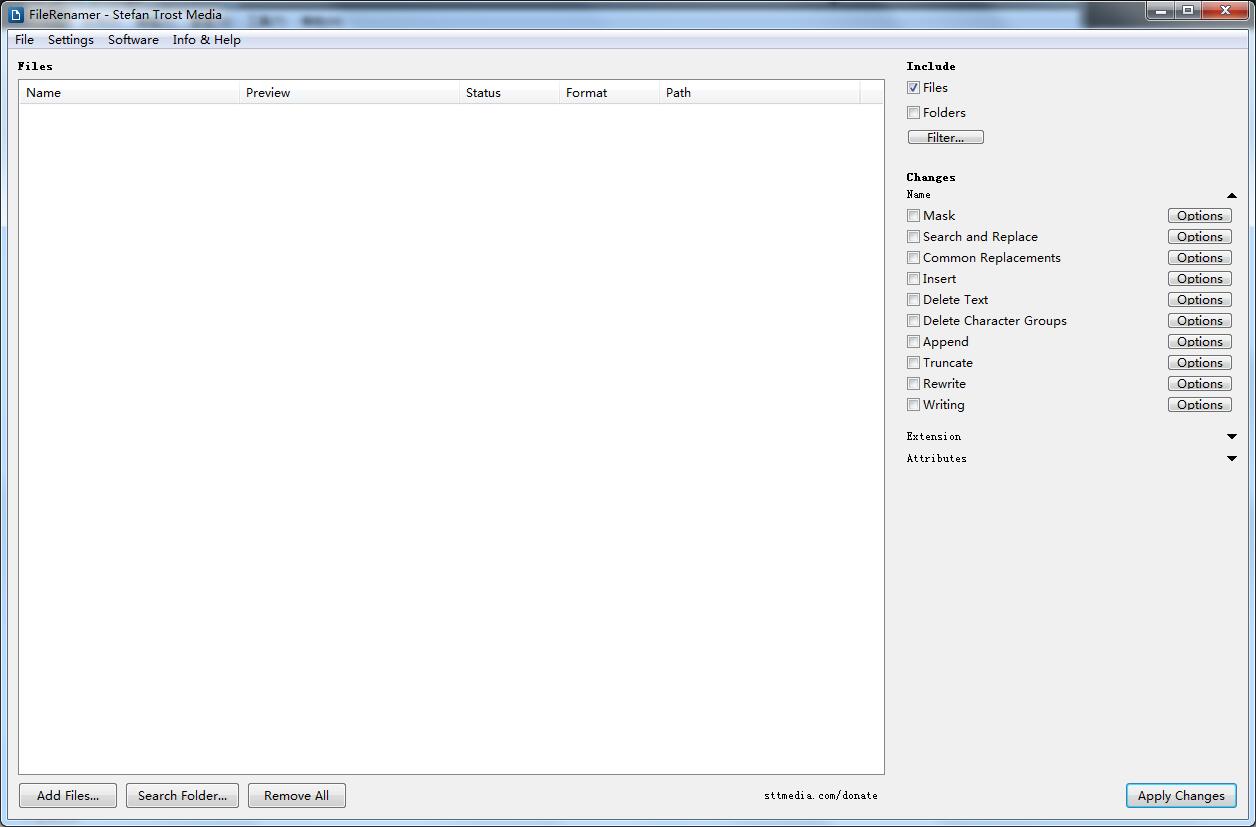Enable the Search and Replace checkbox
The height and width of the screenshot is (827, 1256).
coord(913,237)
